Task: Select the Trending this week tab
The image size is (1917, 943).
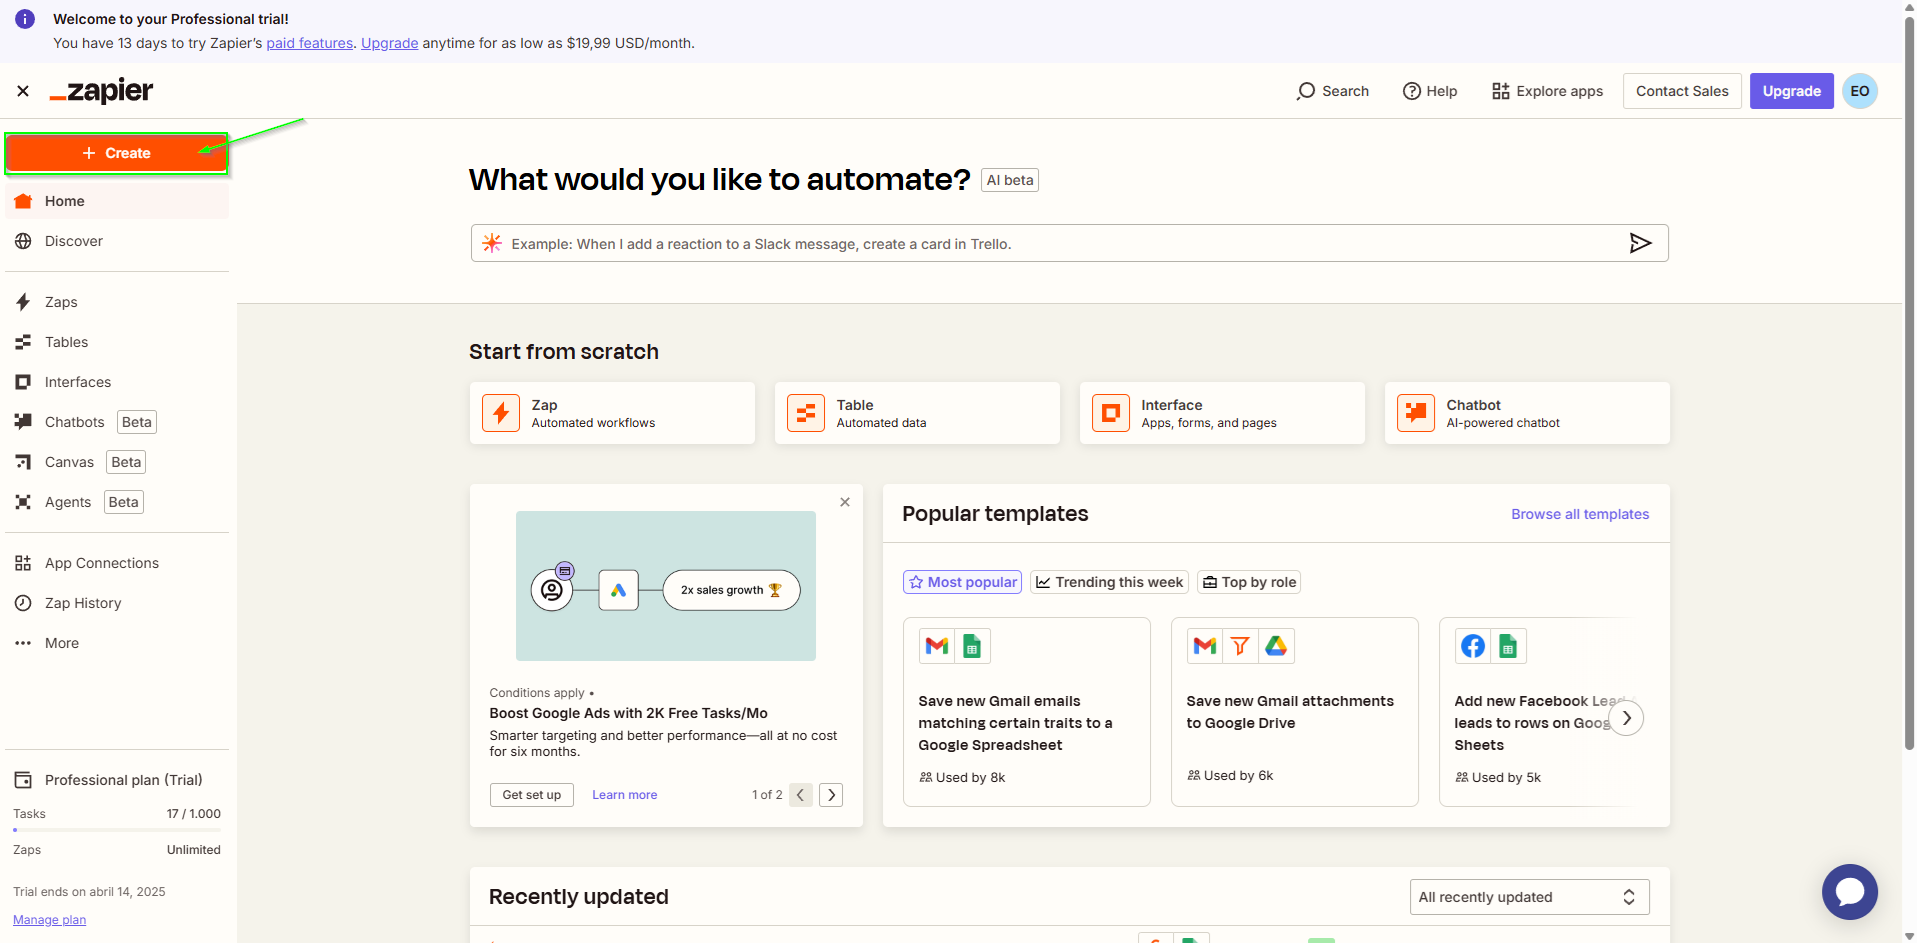Action: (1109, 582)
